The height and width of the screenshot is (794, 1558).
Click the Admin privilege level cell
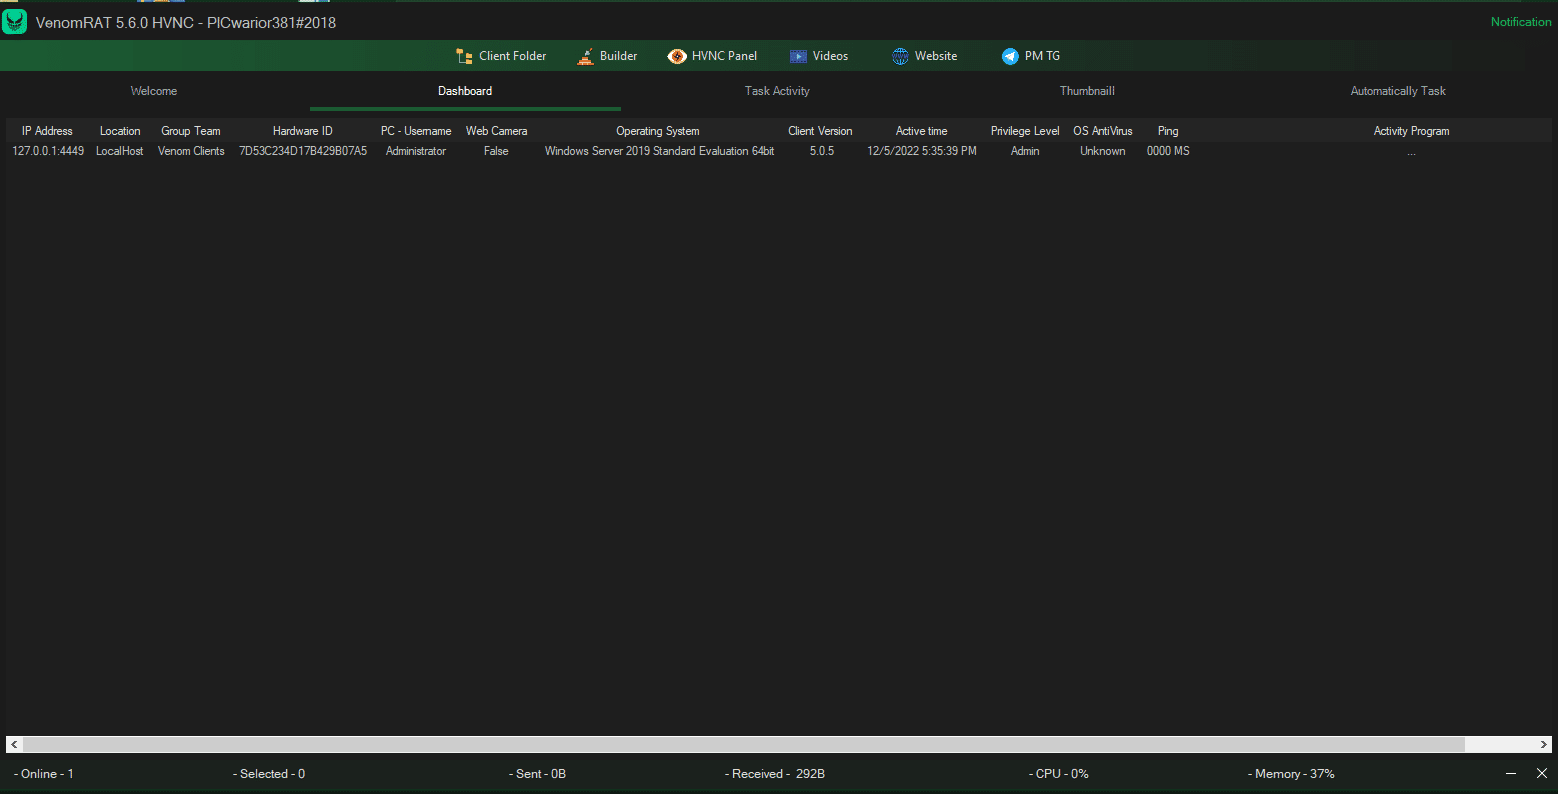[1025, 151]
